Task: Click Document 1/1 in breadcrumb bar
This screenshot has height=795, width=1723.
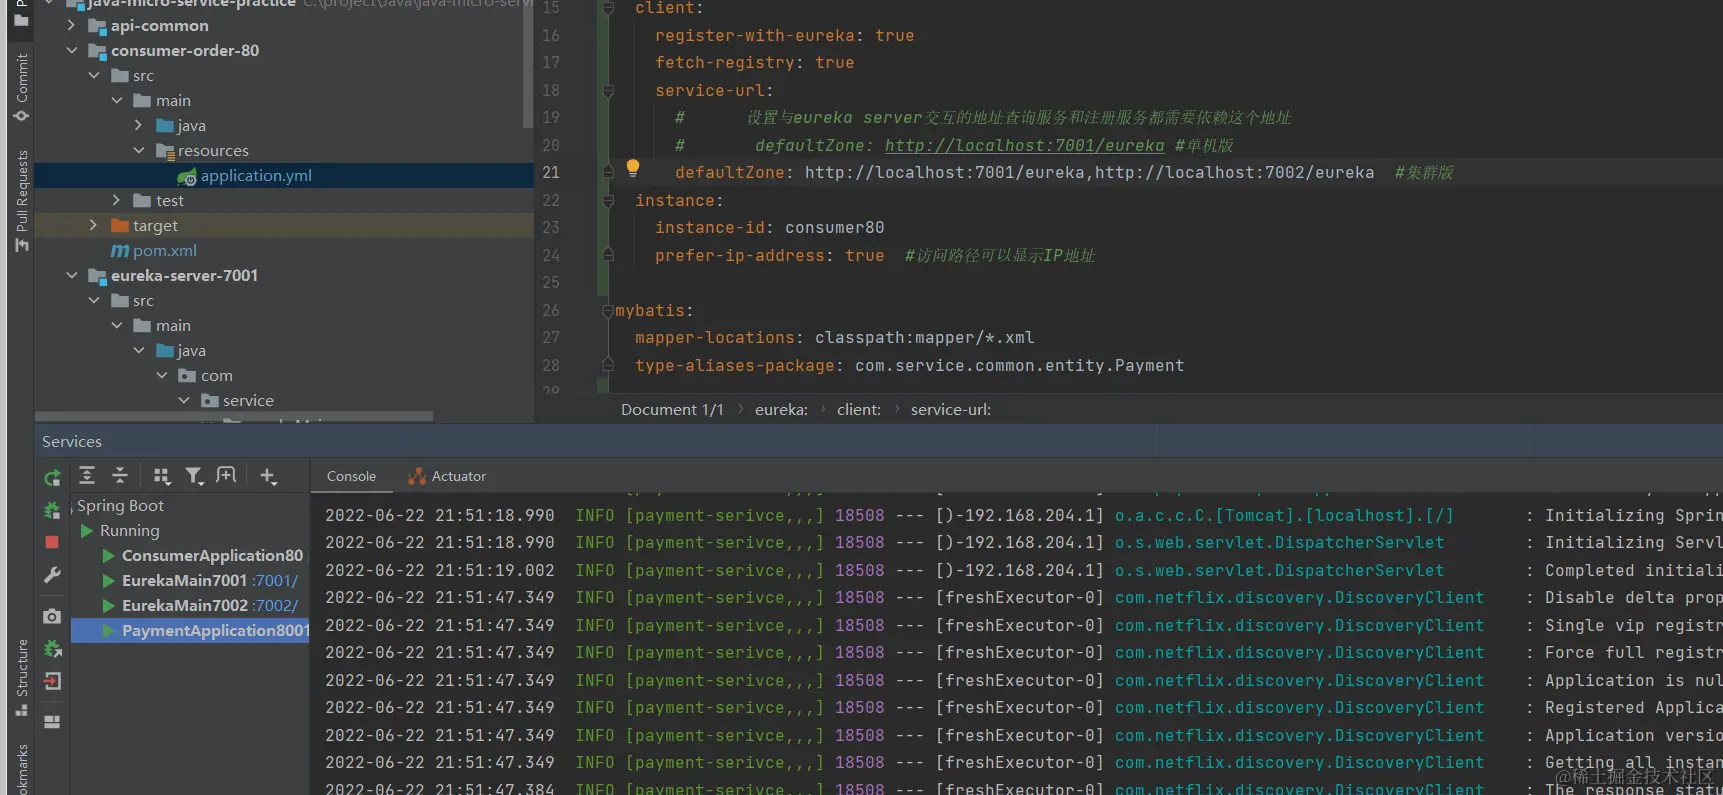Action: point(672,410)
